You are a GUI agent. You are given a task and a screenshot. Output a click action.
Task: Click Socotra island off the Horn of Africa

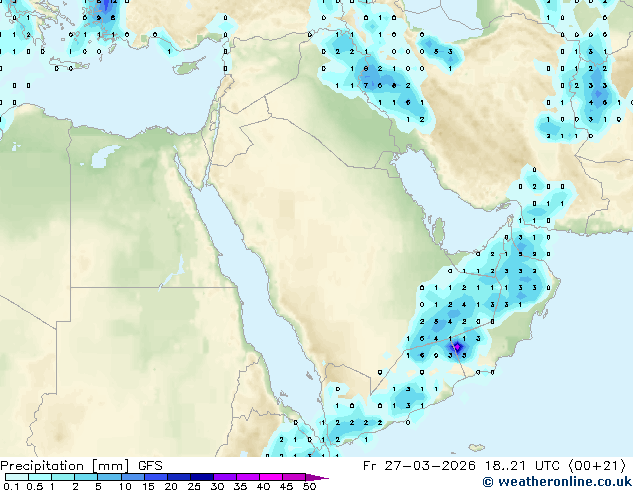477,448
